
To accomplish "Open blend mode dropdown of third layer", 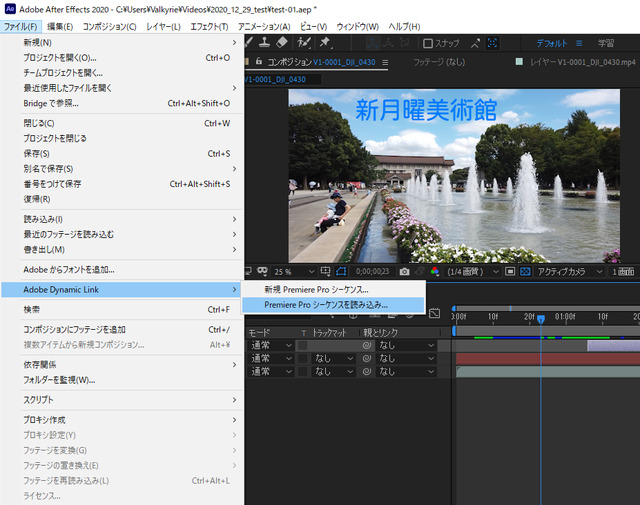I will 271,372.
